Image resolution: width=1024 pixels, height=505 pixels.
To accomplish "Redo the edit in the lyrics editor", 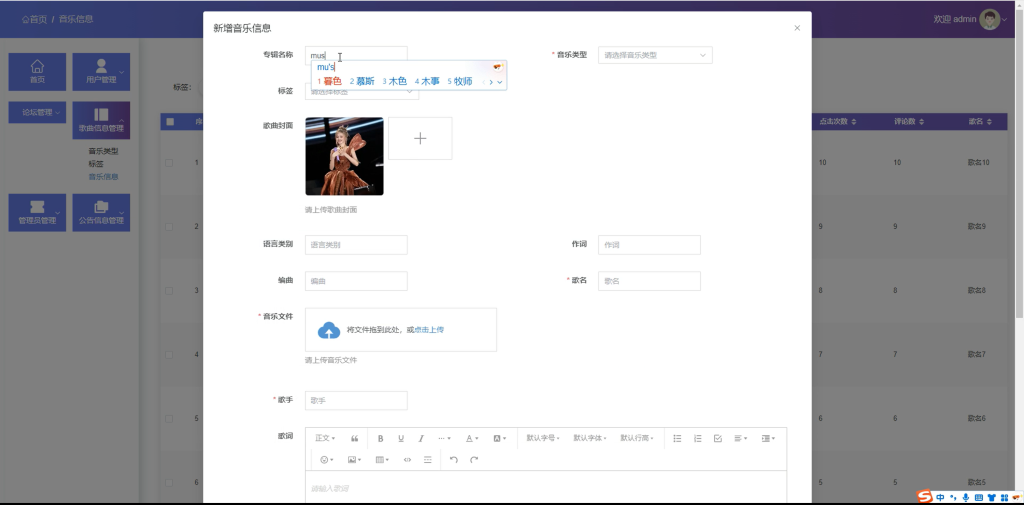I will (474, 460).
